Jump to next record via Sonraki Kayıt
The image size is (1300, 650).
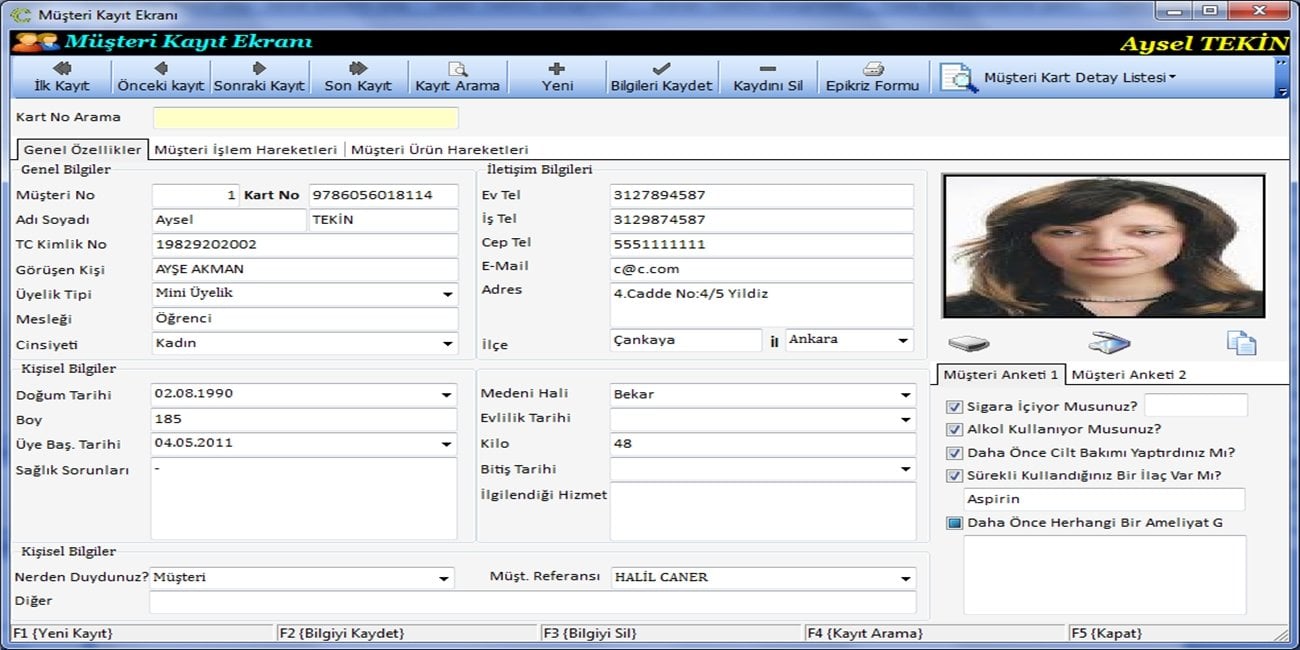(259, 76)
